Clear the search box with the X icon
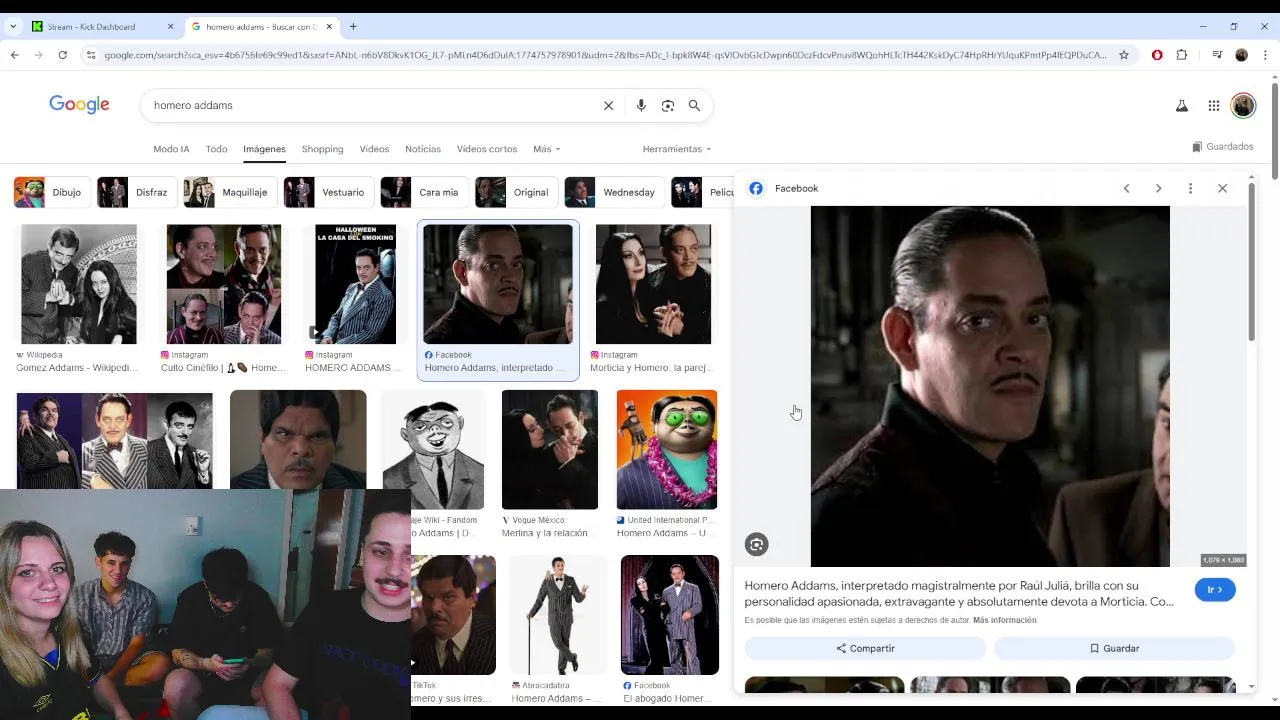Viewport: 1280px width, 720px height. [x=608, y=105]
